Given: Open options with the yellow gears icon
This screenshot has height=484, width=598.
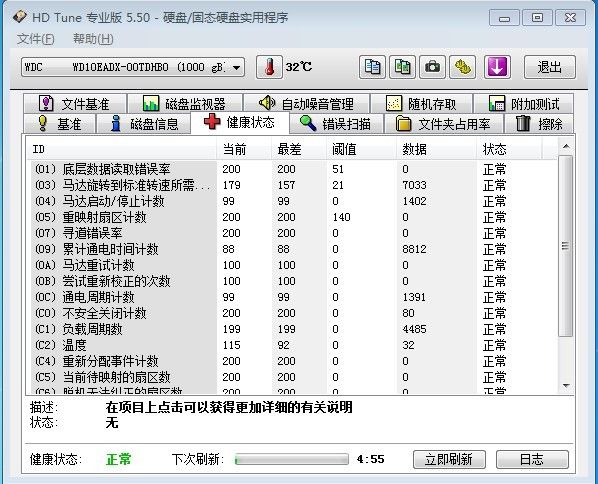Looking at the screenshot, I should click(x=463, y=67).
